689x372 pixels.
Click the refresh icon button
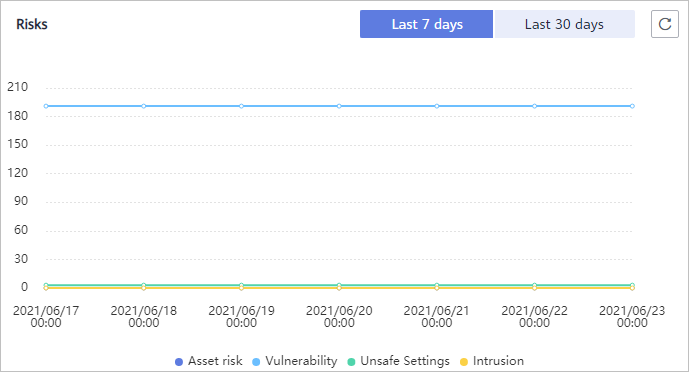click(x=665, y=24)
